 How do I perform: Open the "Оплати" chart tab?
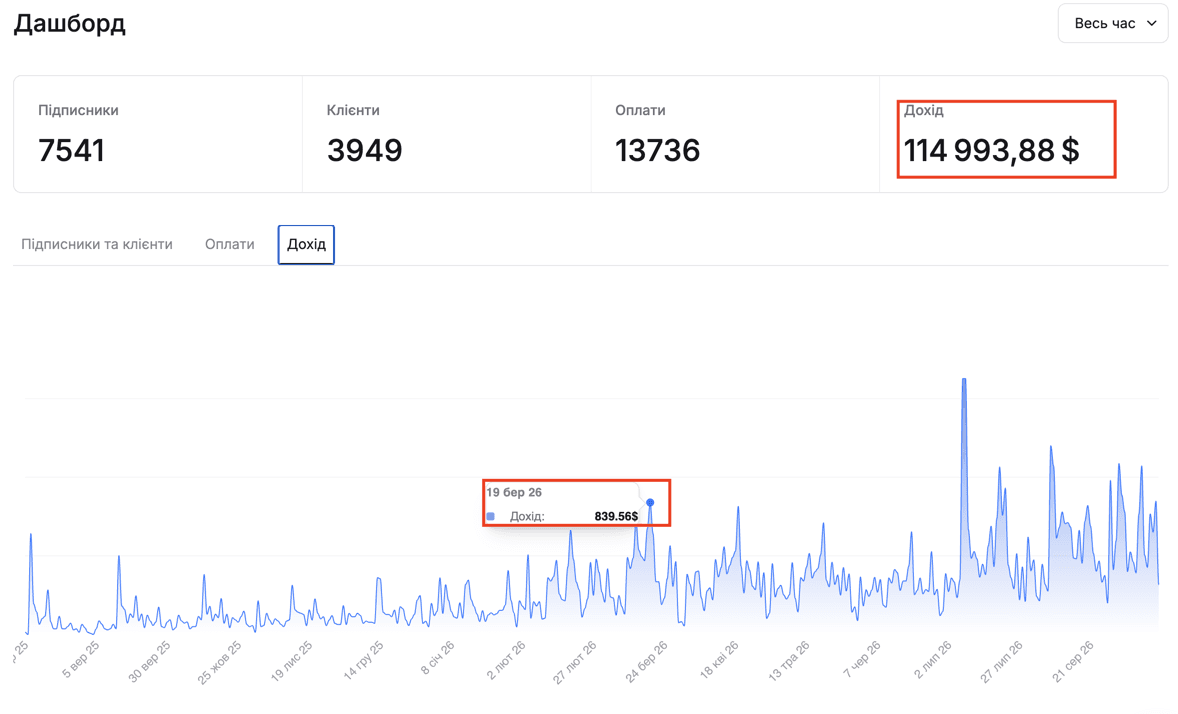(x=230, y=244)
